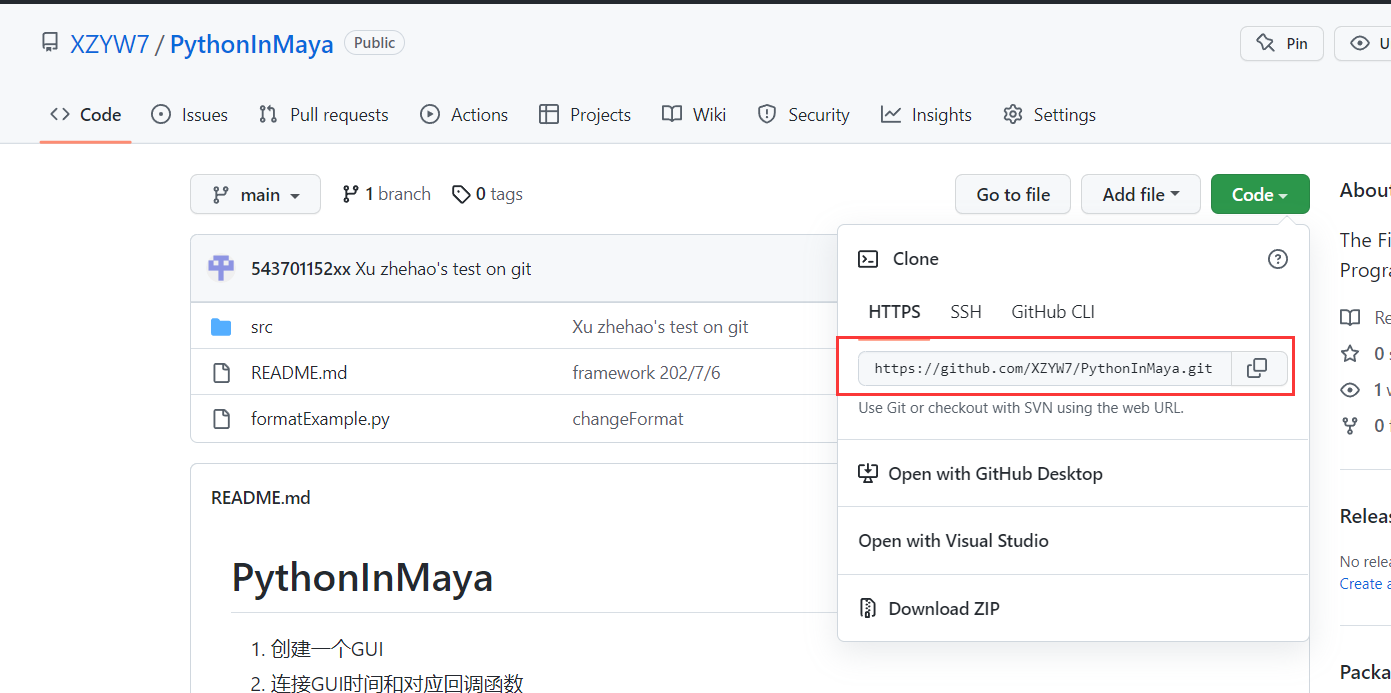Click the Pull requests merge icon
Image resolution: width=1391 pixels, height=693 pixels.
[x=268, y=115]
